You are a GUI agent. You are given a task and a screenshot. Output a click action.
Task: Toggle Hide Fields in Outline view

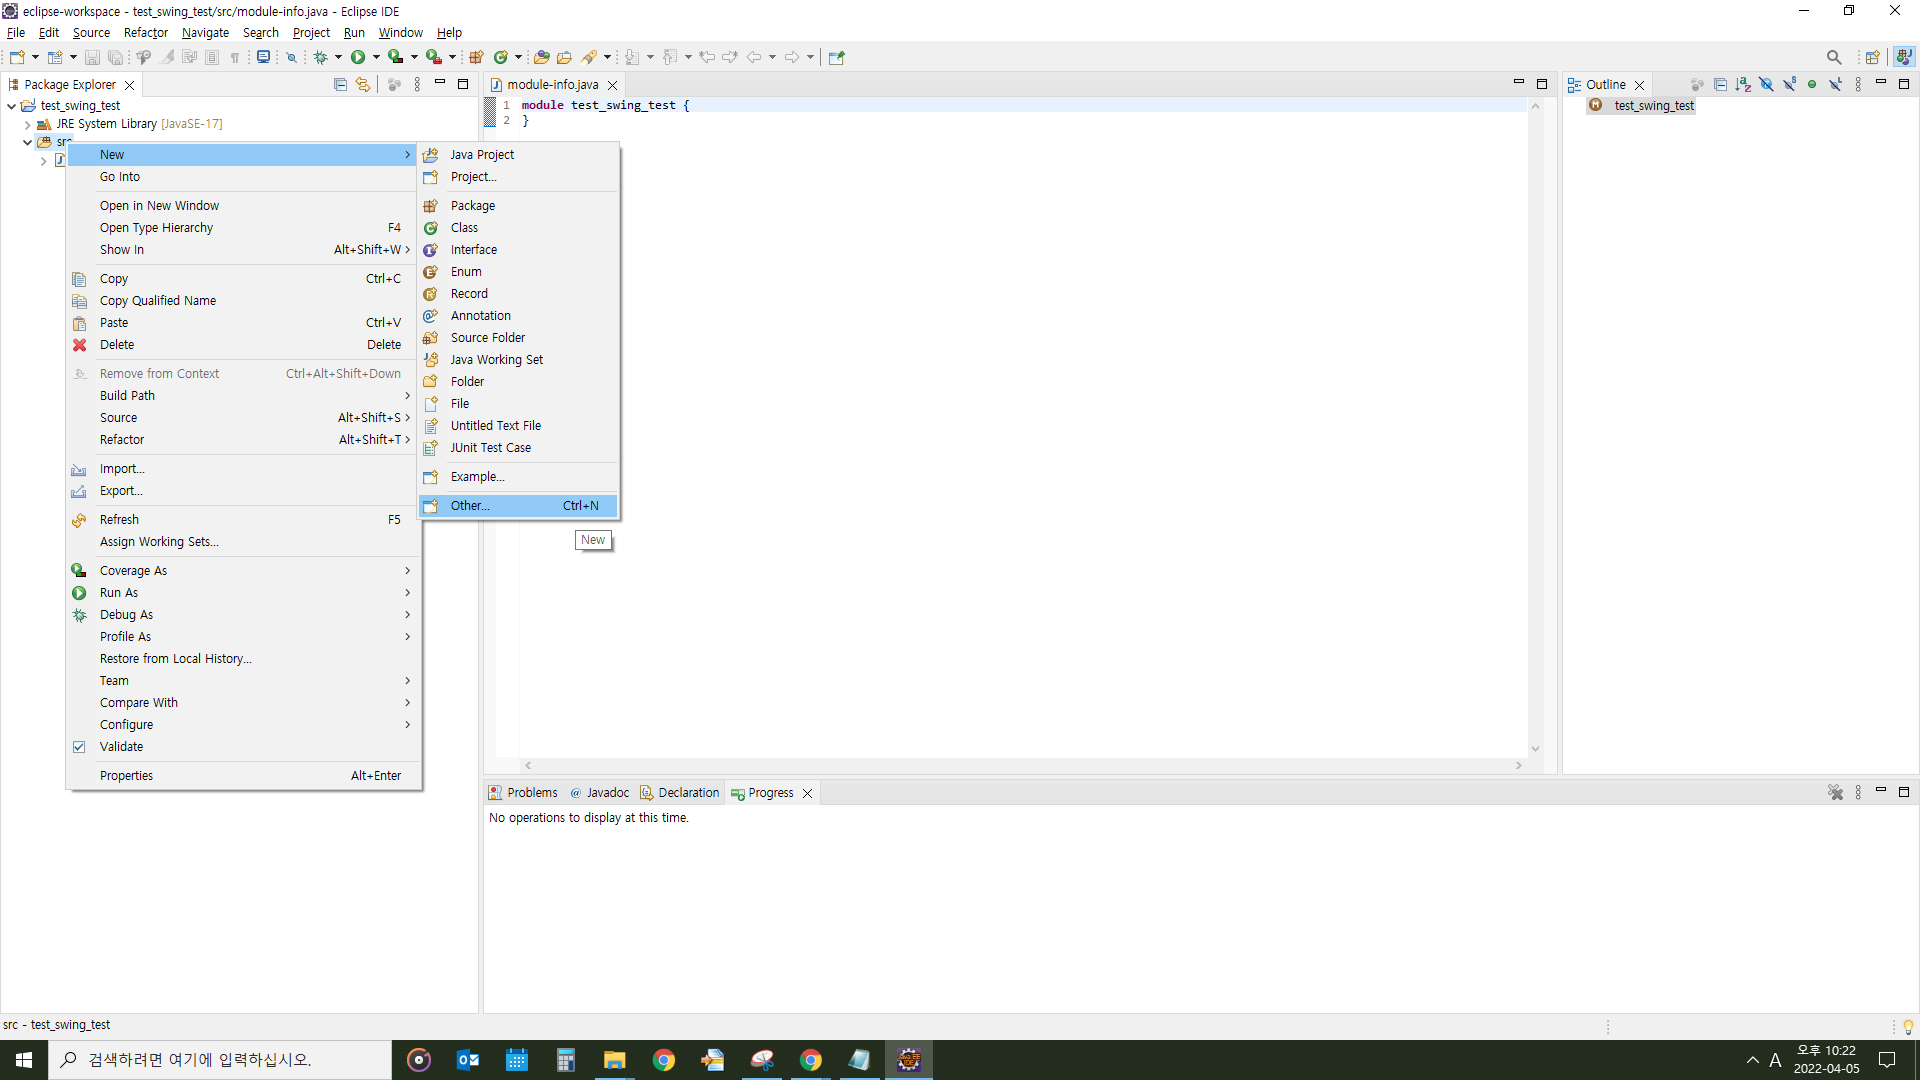pyautogui.click(x=1766, y=85)
